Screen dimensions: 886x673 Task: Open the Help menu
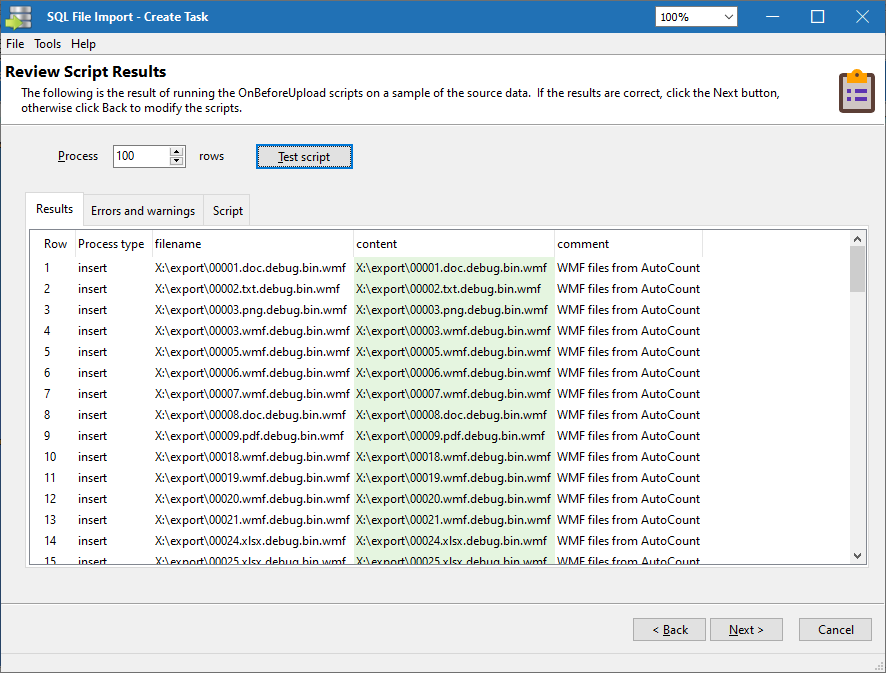click(83, 44)
